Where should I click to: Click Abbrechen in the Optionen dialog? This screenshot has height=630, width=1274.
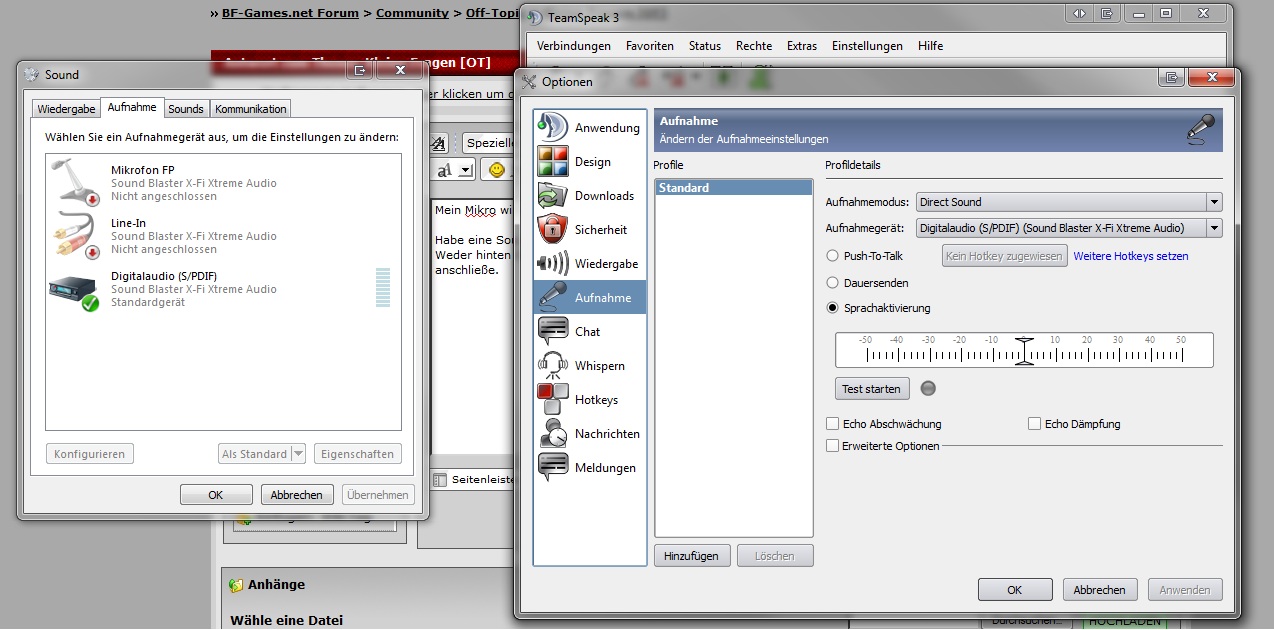click(x=1100, y=590)
